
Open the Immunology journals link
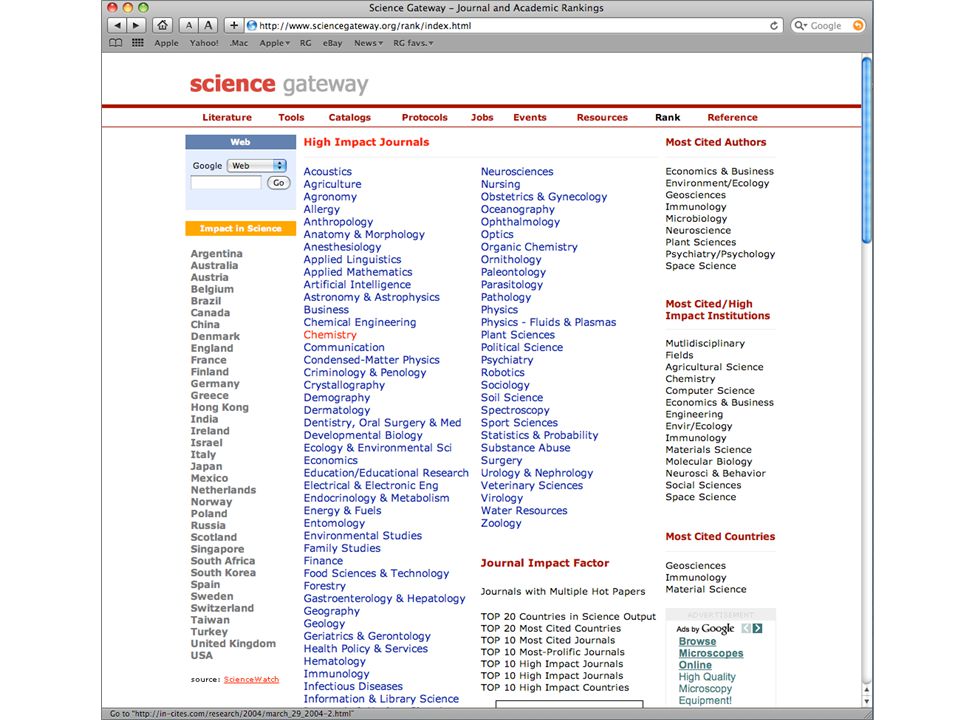(x=336, y=673)
